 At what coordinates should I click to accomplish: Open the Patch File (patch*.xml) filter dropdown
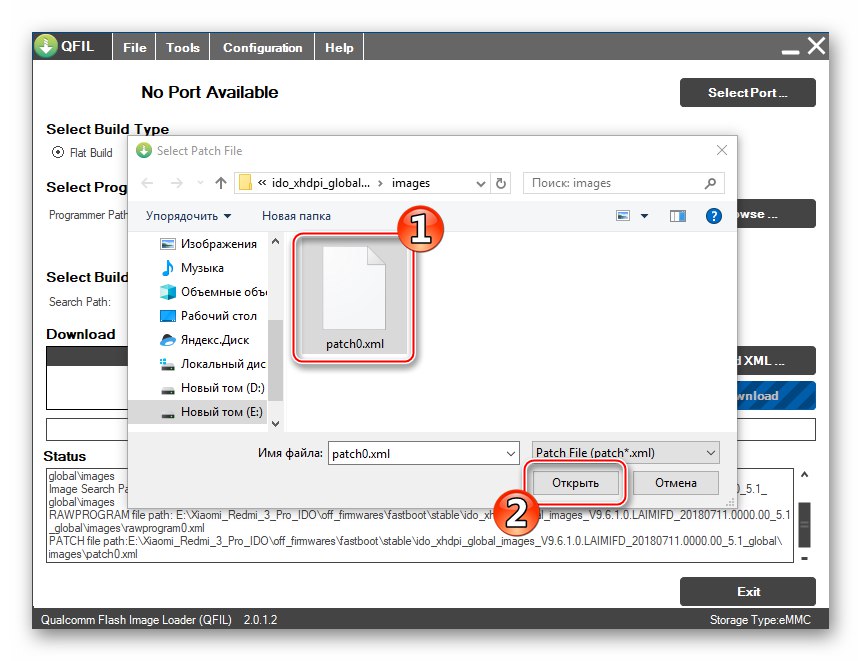pyautogui.click(x=625, y=452)
